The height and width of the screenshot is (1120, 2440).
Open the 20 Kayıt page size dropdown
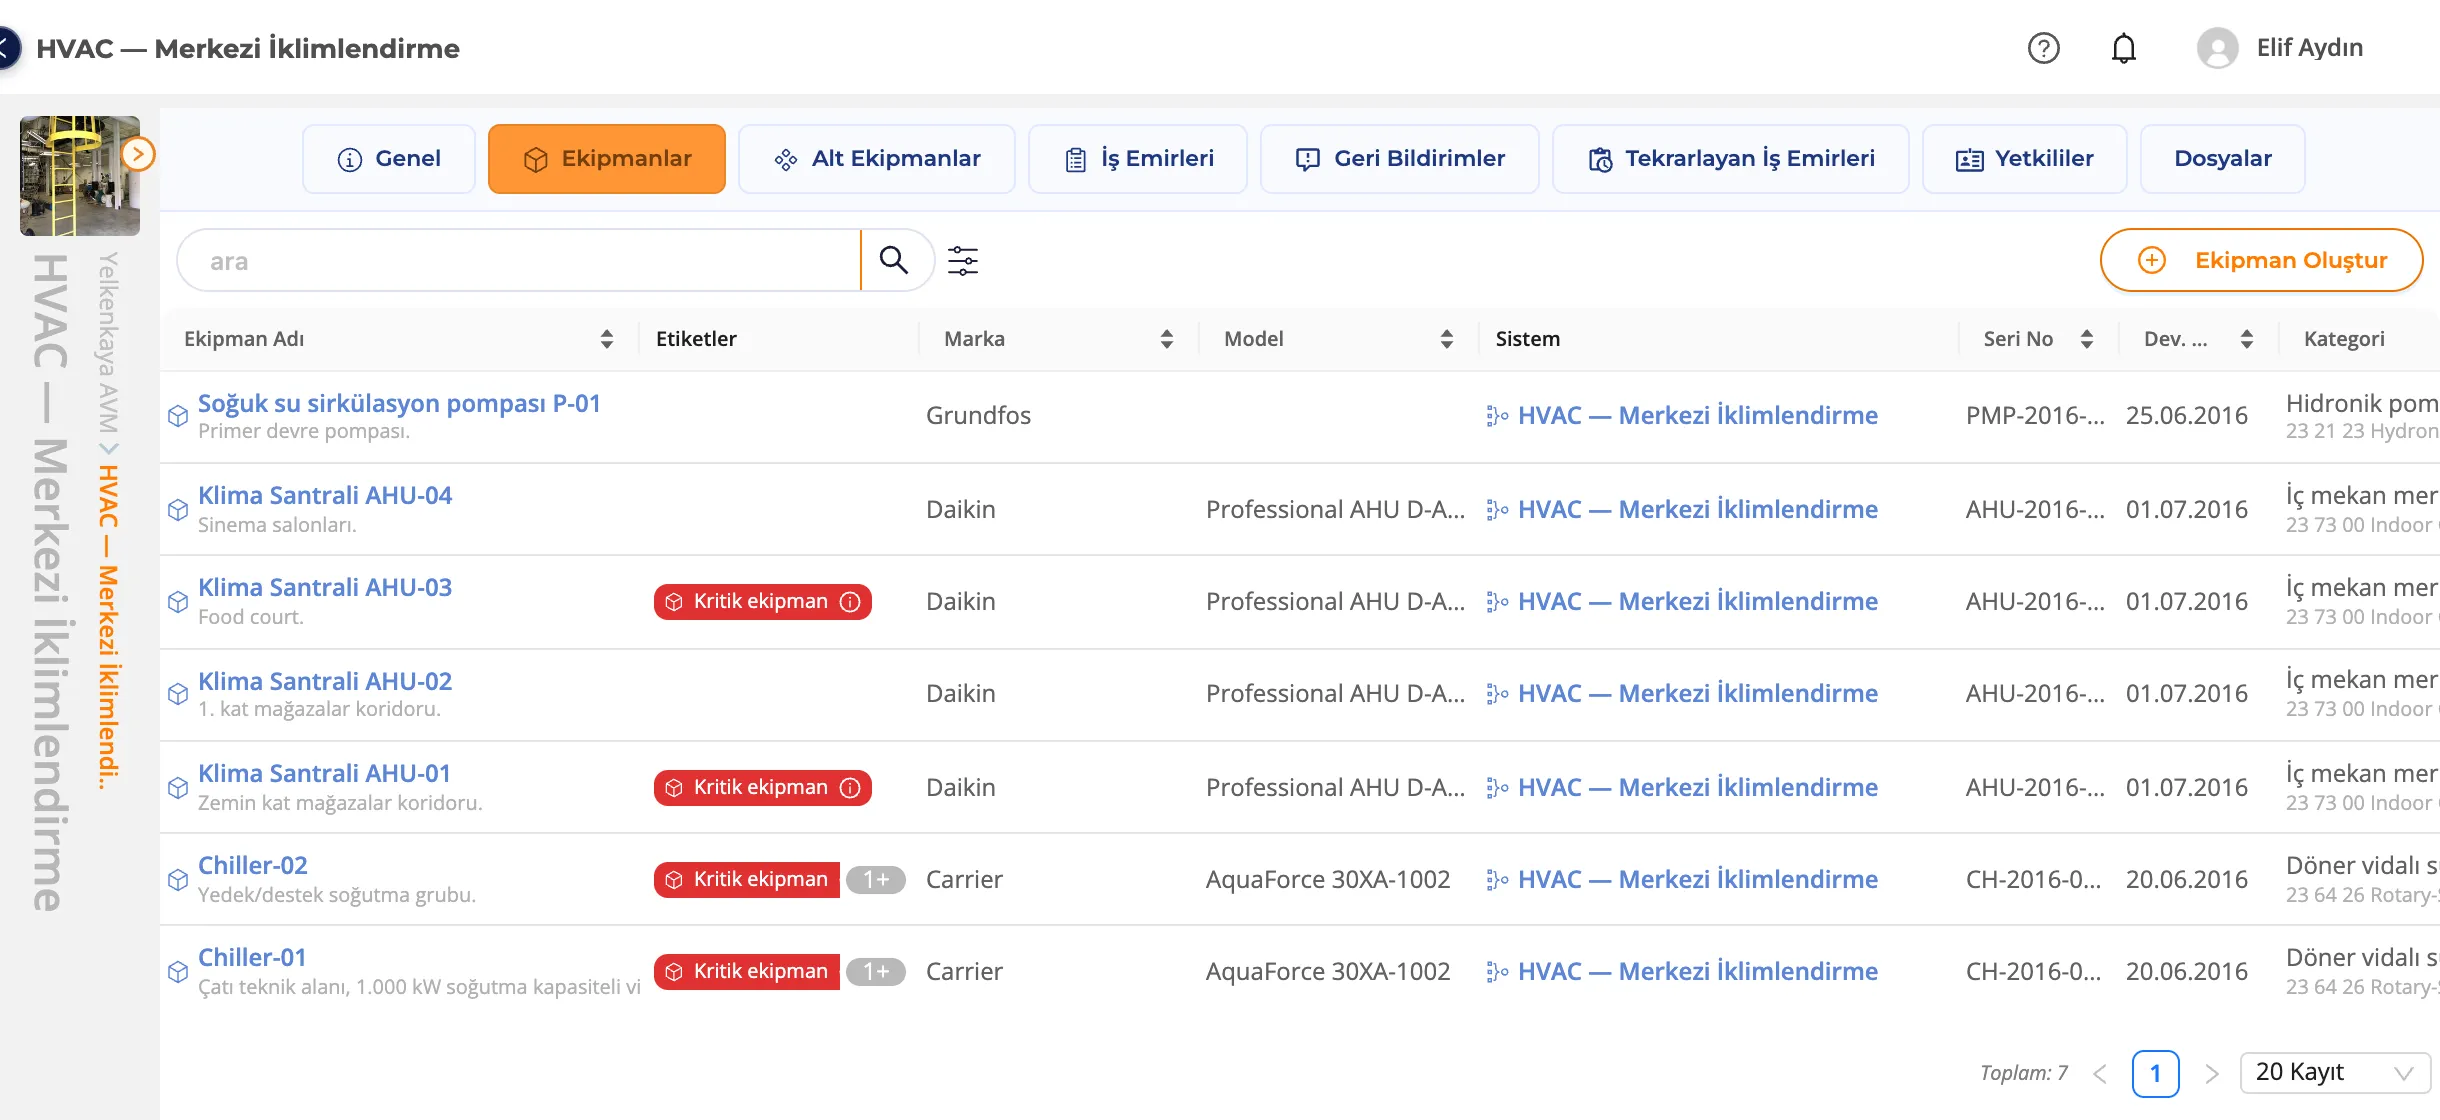coord(2336,1073)
